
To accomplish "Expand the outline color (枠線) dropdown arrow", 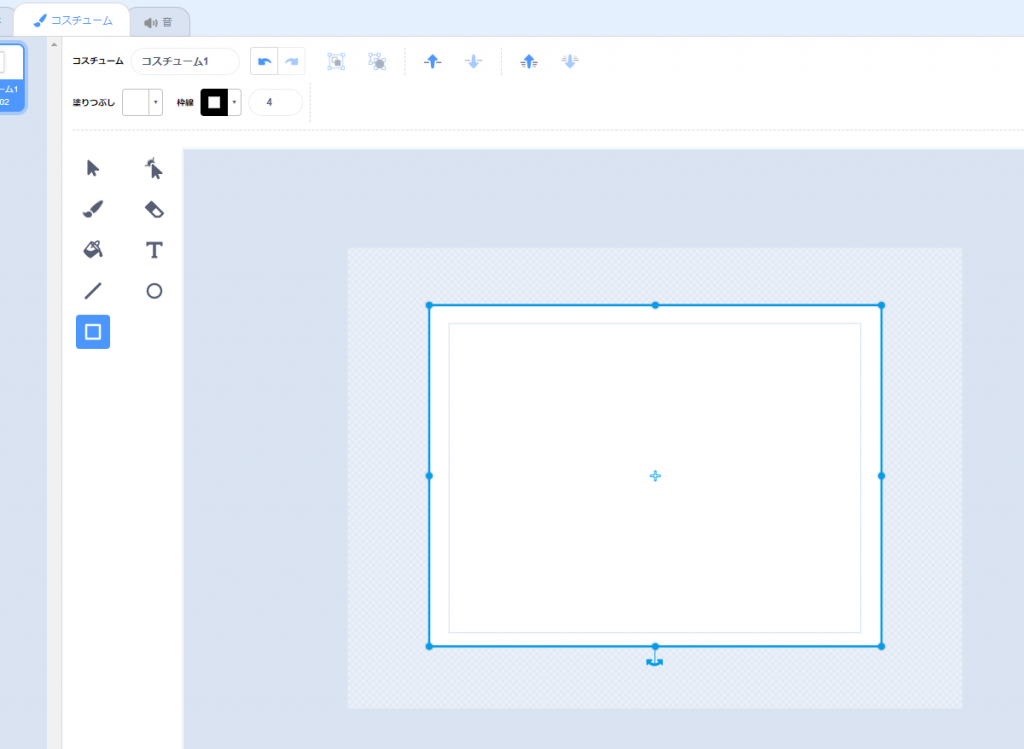I will tap(235, 102).
